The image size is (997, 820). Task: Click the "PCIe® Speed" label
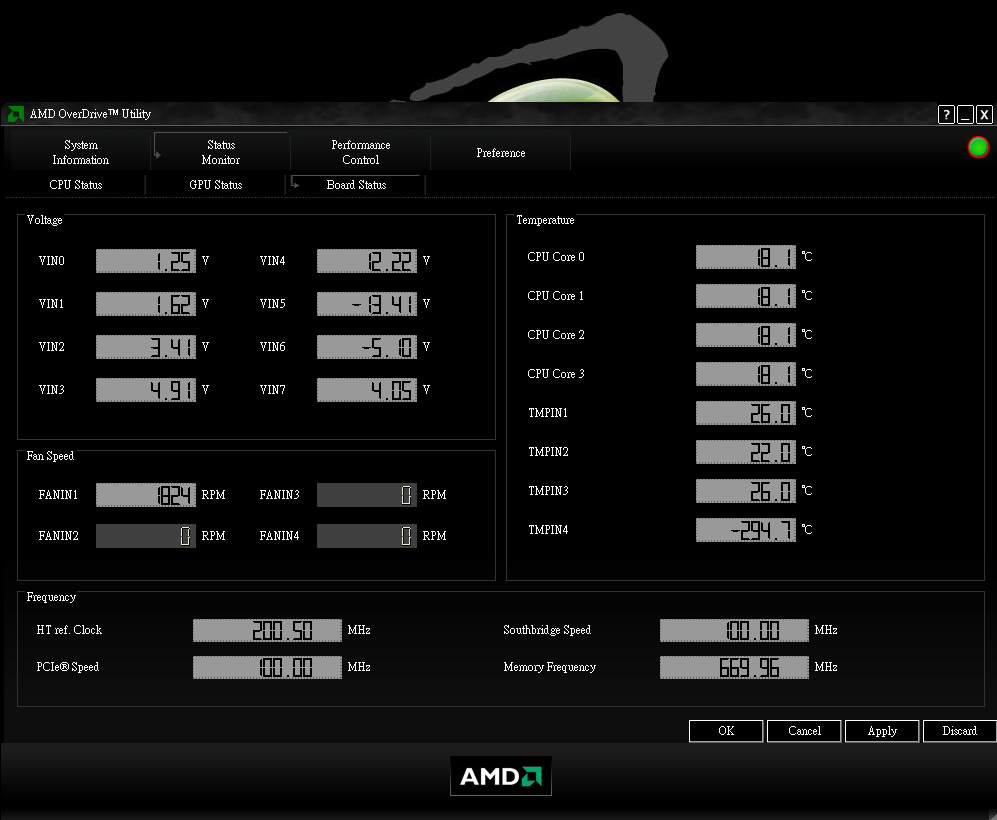pyautogui.click(x=67, y=667)
